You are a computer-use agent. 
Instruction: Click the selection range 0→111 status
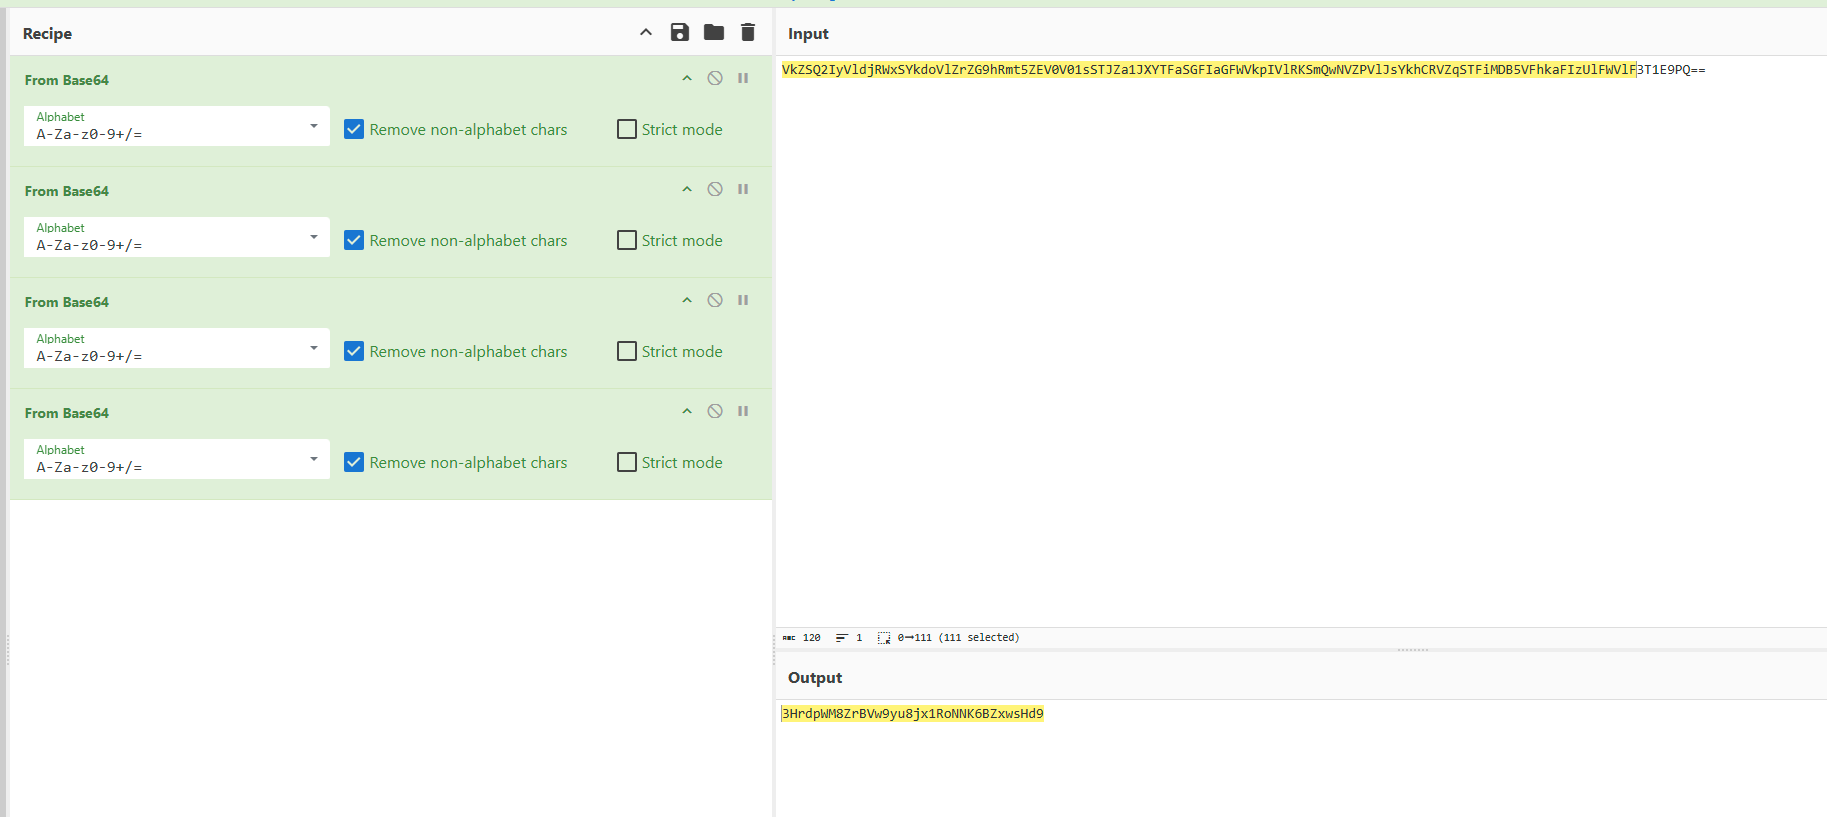click(948, 637)
